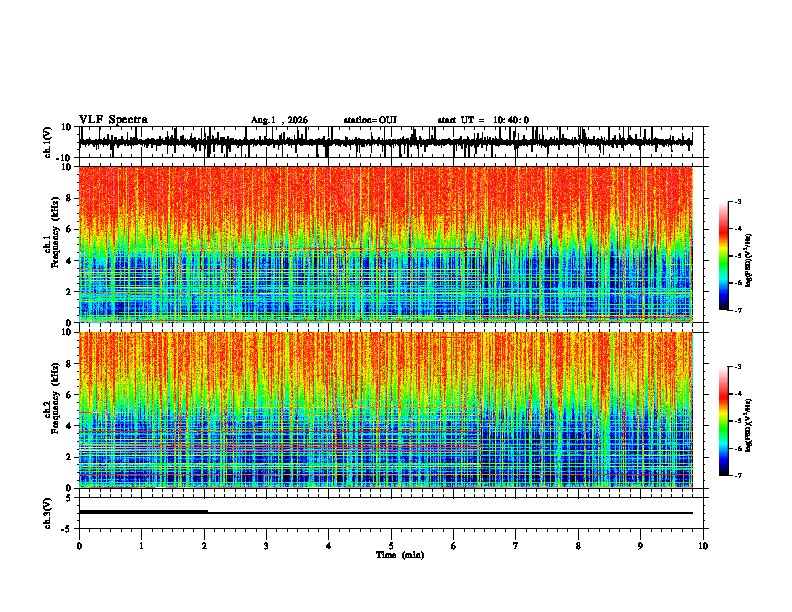The width and height of the screenshot is (792, 612).
Task: Click the time axis tick label '10'
Action: tap(703, 546)
